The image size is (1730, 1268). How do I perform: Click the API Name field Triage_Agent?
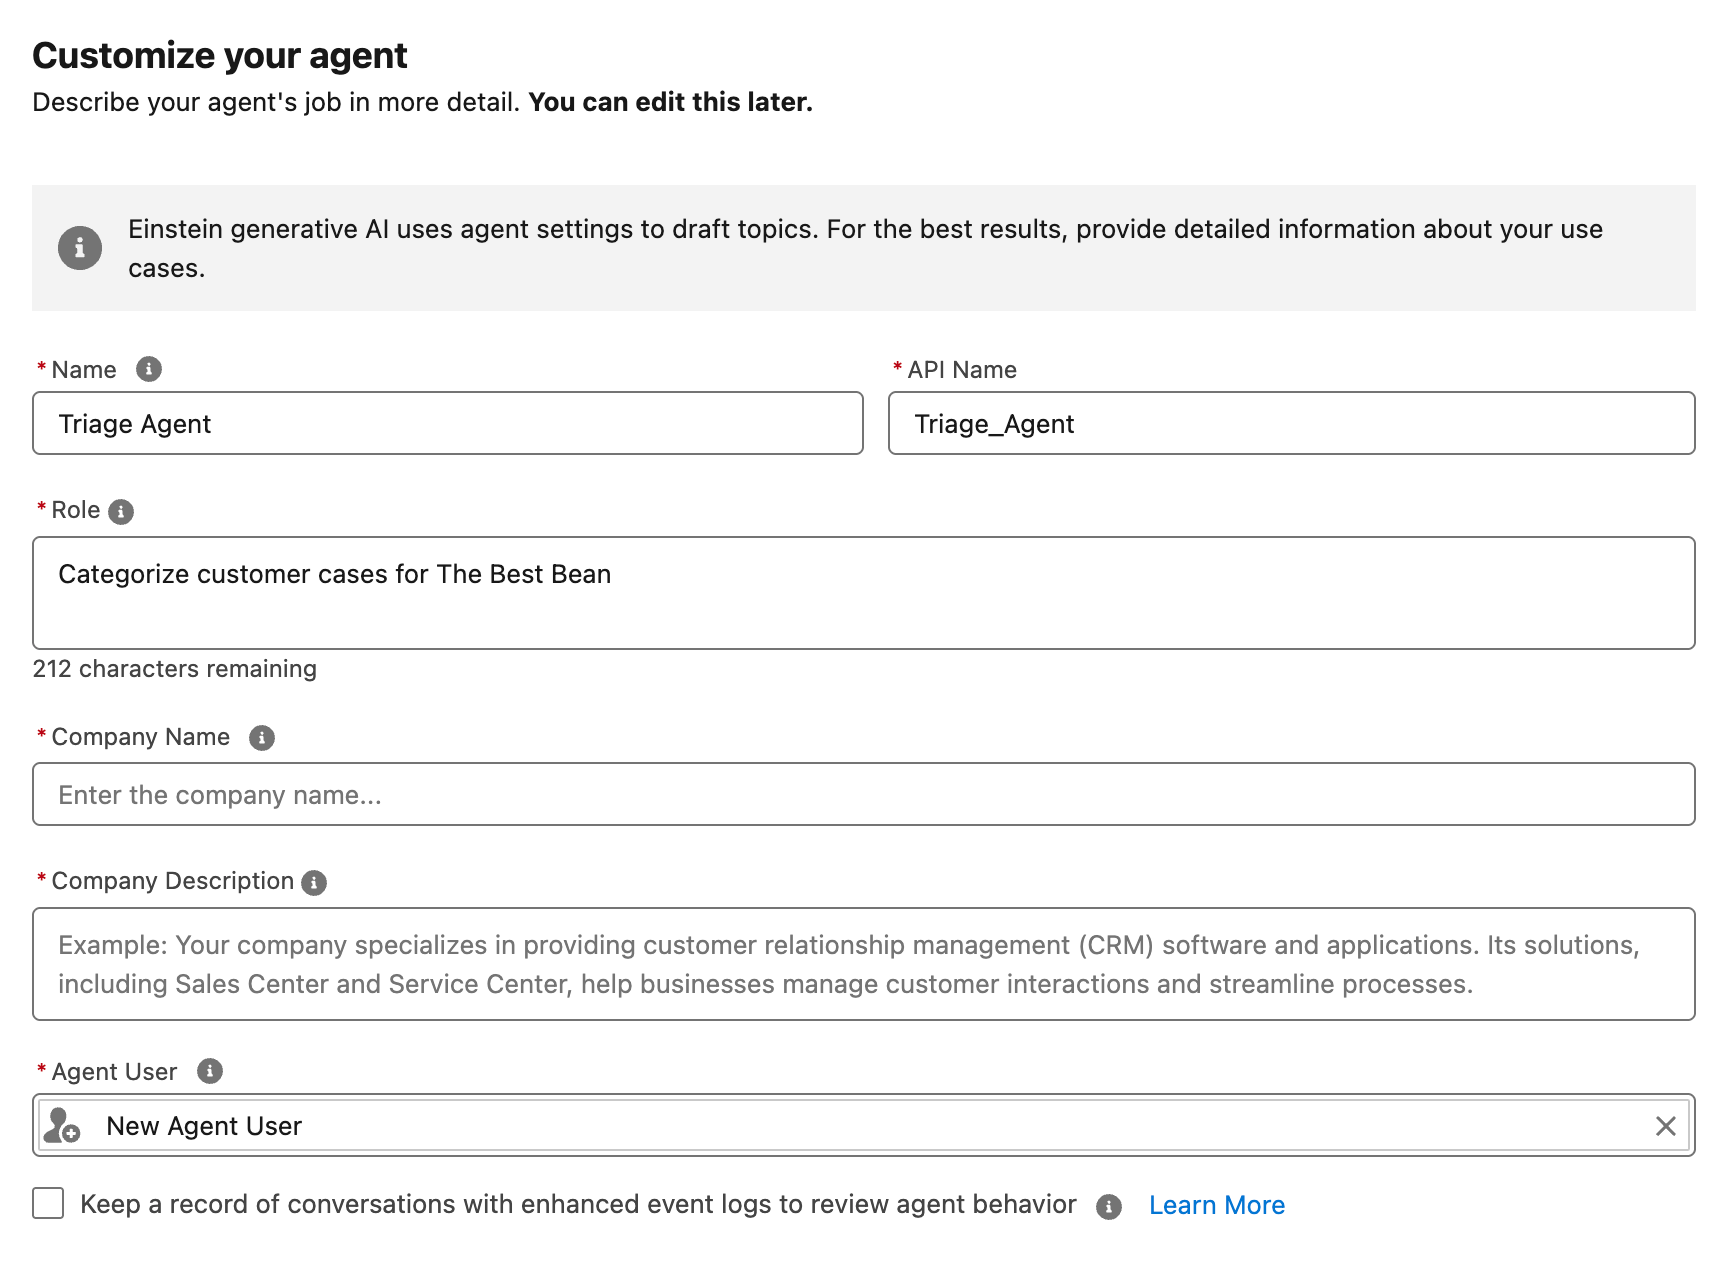[x=1292, y=423]
